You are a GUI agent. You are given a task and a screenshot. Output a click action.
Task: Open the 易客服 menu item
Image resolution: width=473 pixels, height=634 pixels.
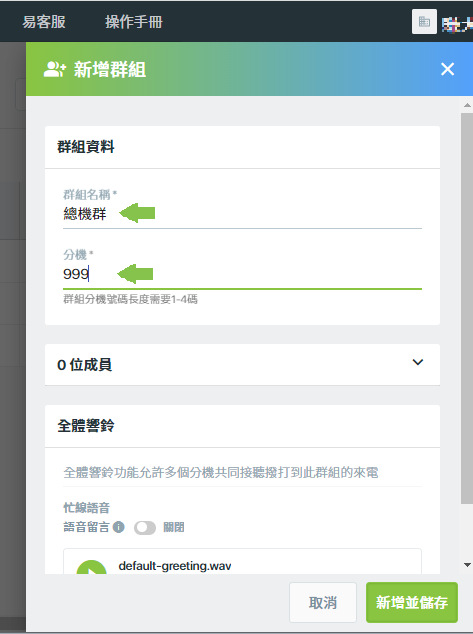point(44,22)
